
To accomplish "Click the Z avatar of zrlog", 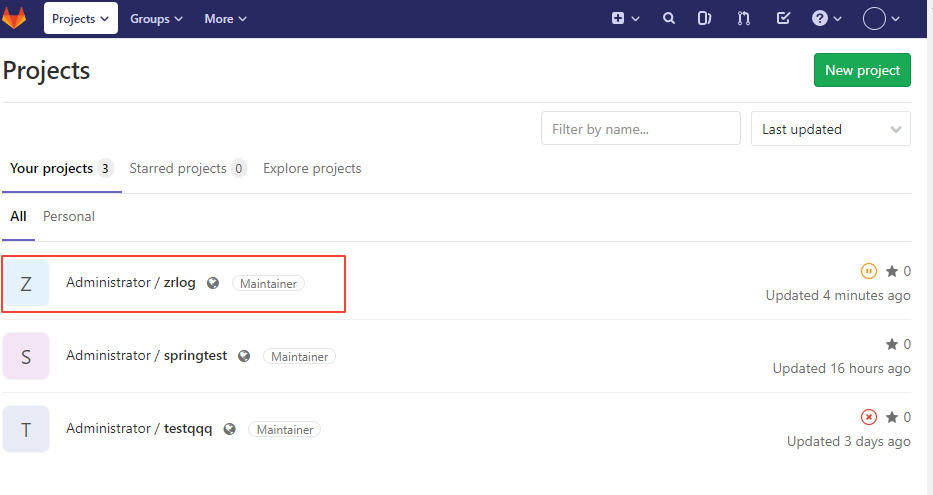I will (x=26, y=283).
